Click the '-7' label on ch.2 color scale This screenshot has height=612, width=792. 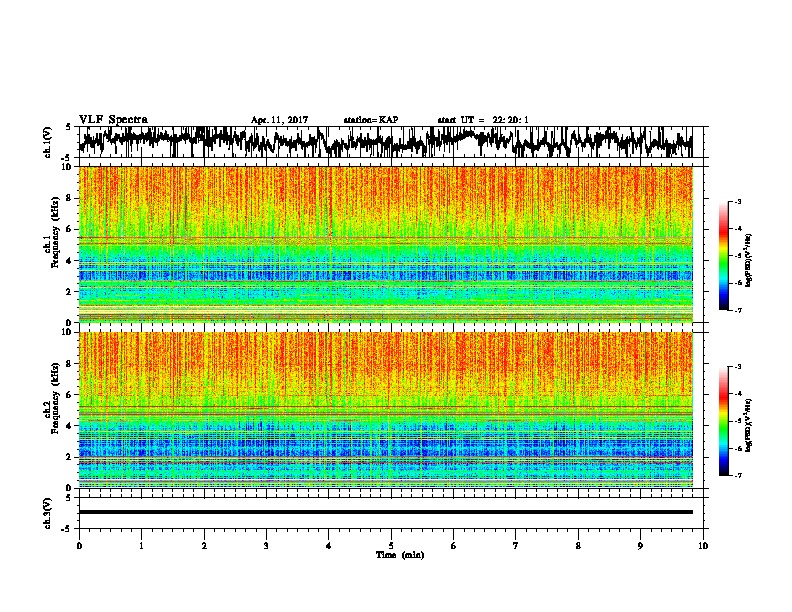pyautogui.click(x=737, y=476)
